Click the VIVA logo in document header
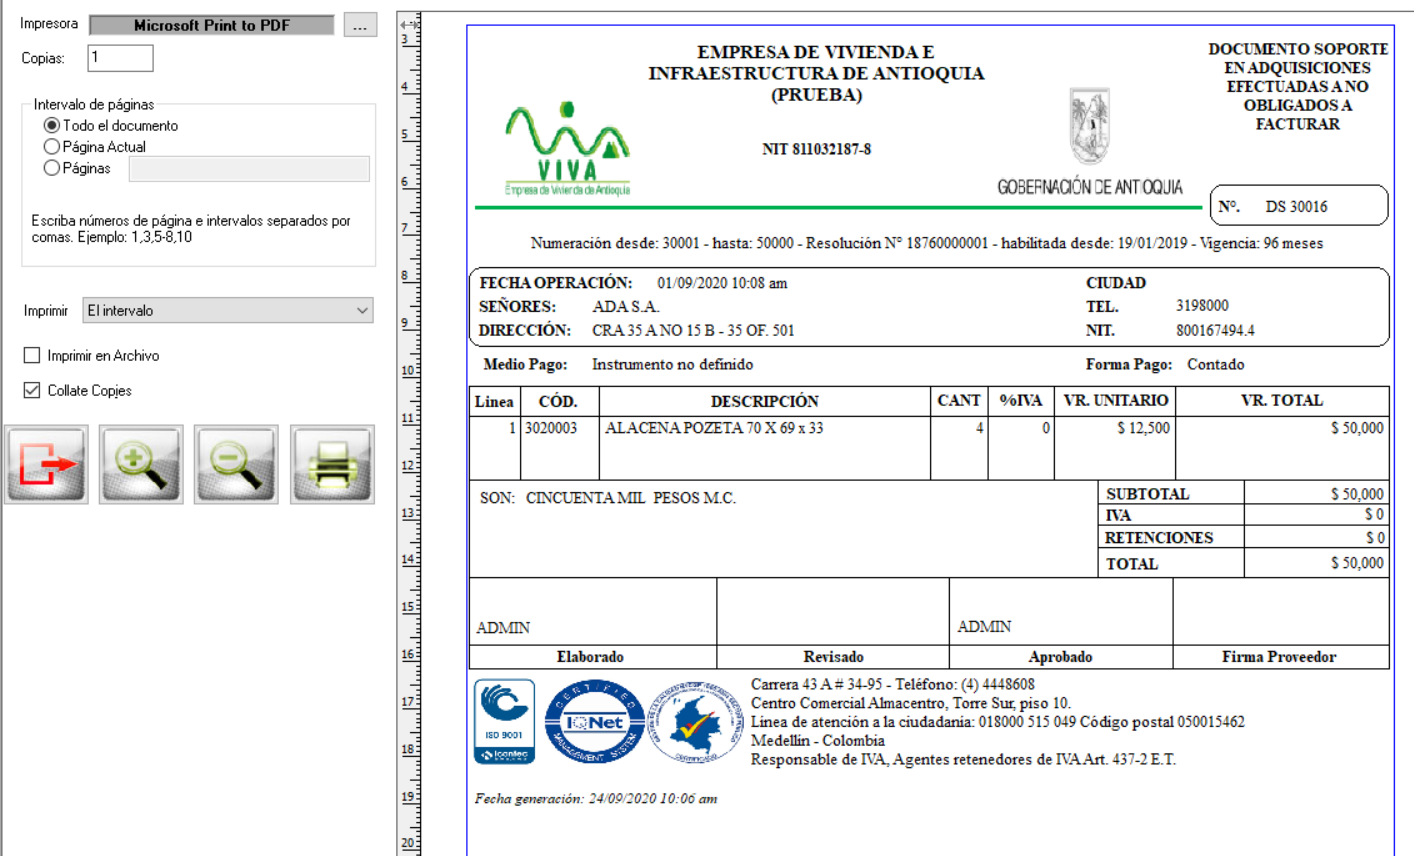The height and width of the screenshot is (856, 1414). (x=567, y=149)
